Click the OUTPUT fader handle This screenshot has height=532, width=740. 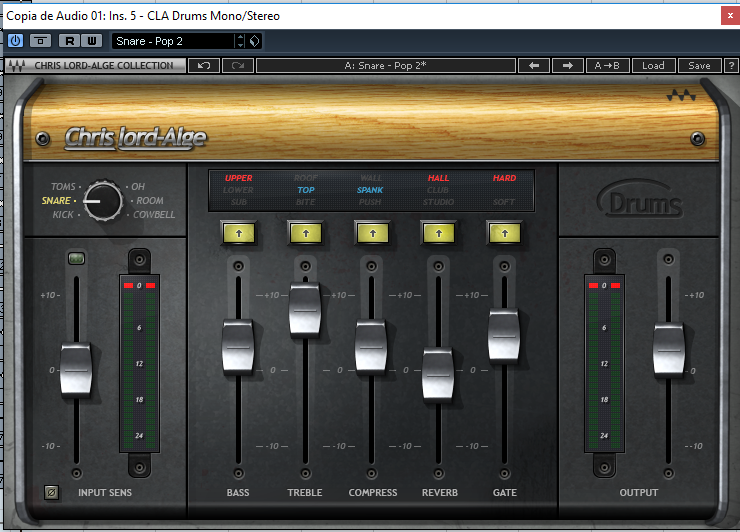pyautogui.click(x=669, y=350)
